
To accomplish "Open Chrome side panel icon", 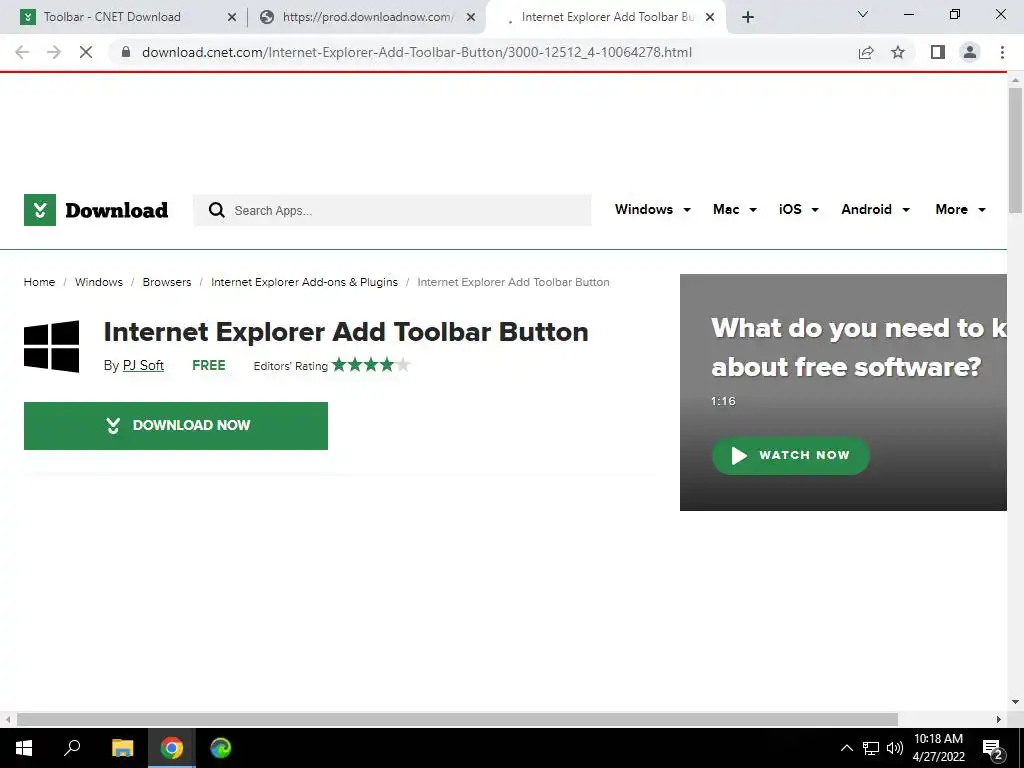I will [x=938, y=52].
